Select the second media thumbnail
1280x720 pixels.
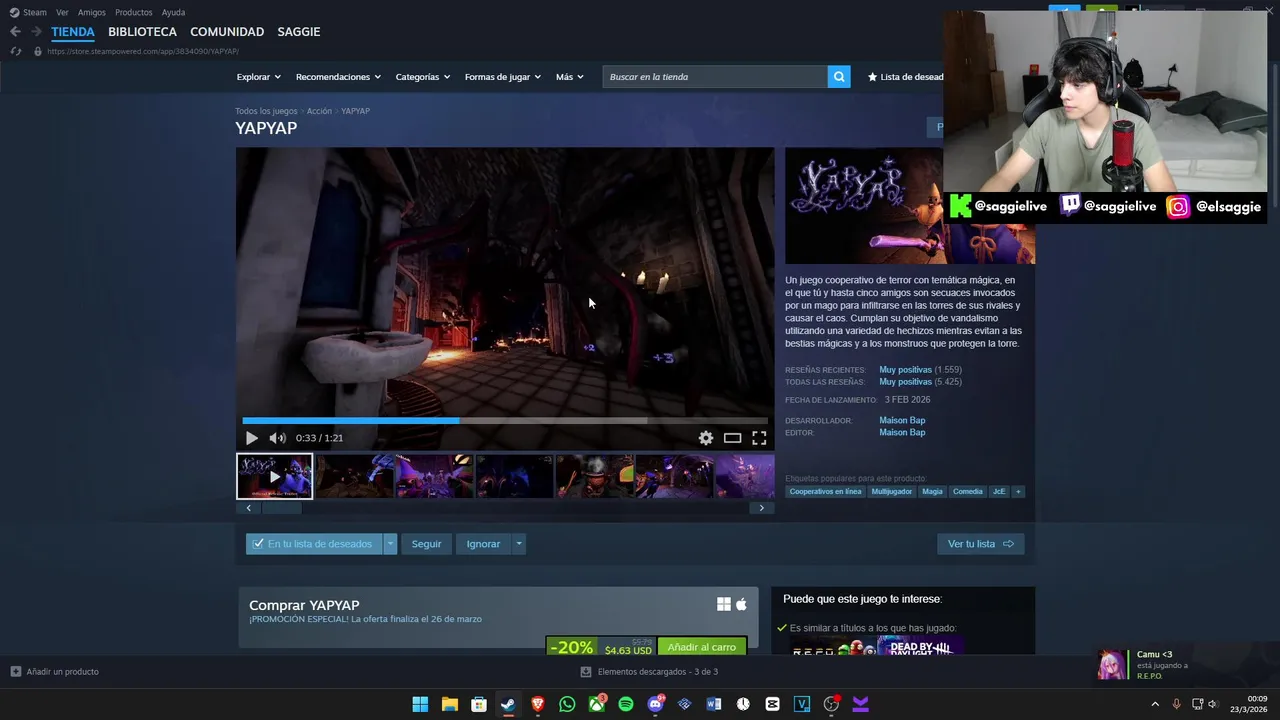click(355, 476)
